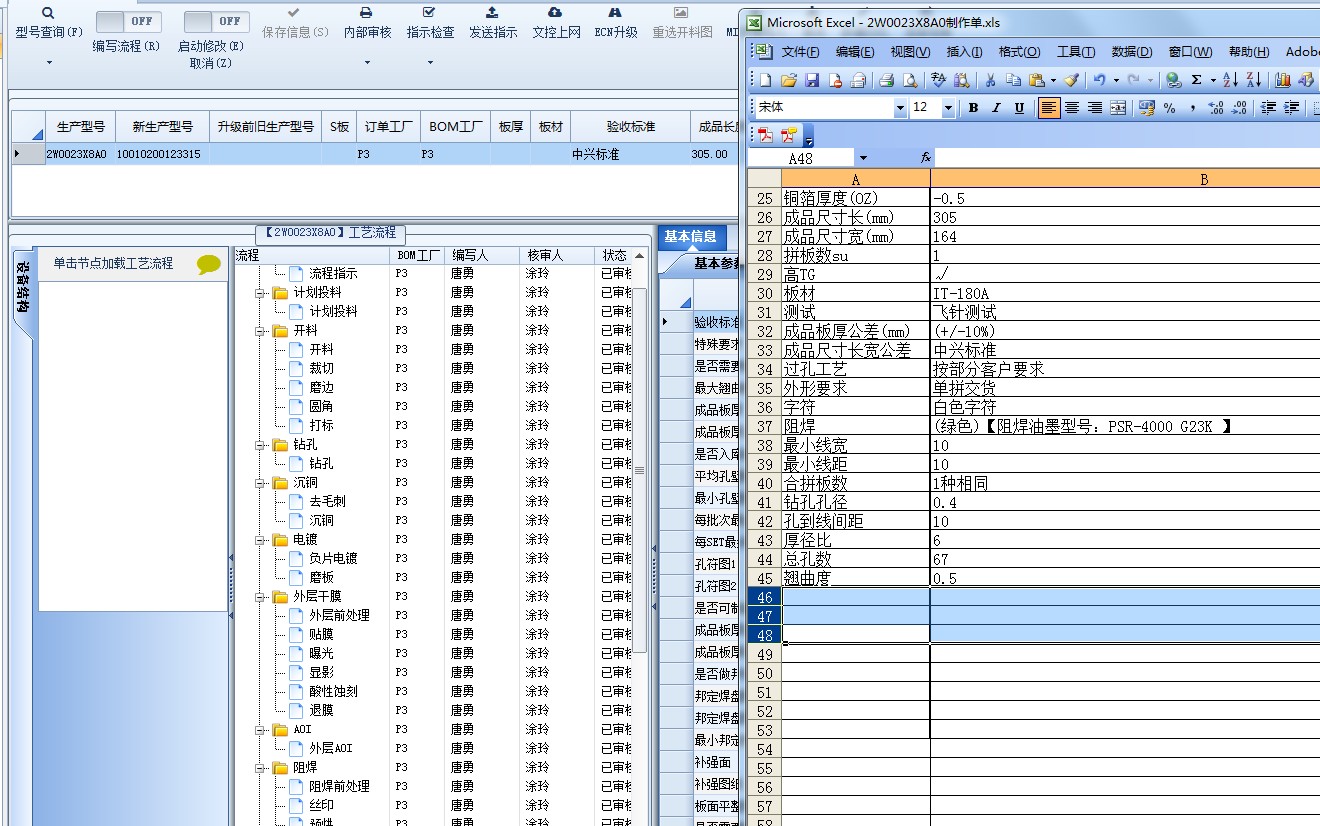Screen dimensions: 1320x826
Task: Click Excel AutoSum sigma icon
Action: (x=1196, y=80)
